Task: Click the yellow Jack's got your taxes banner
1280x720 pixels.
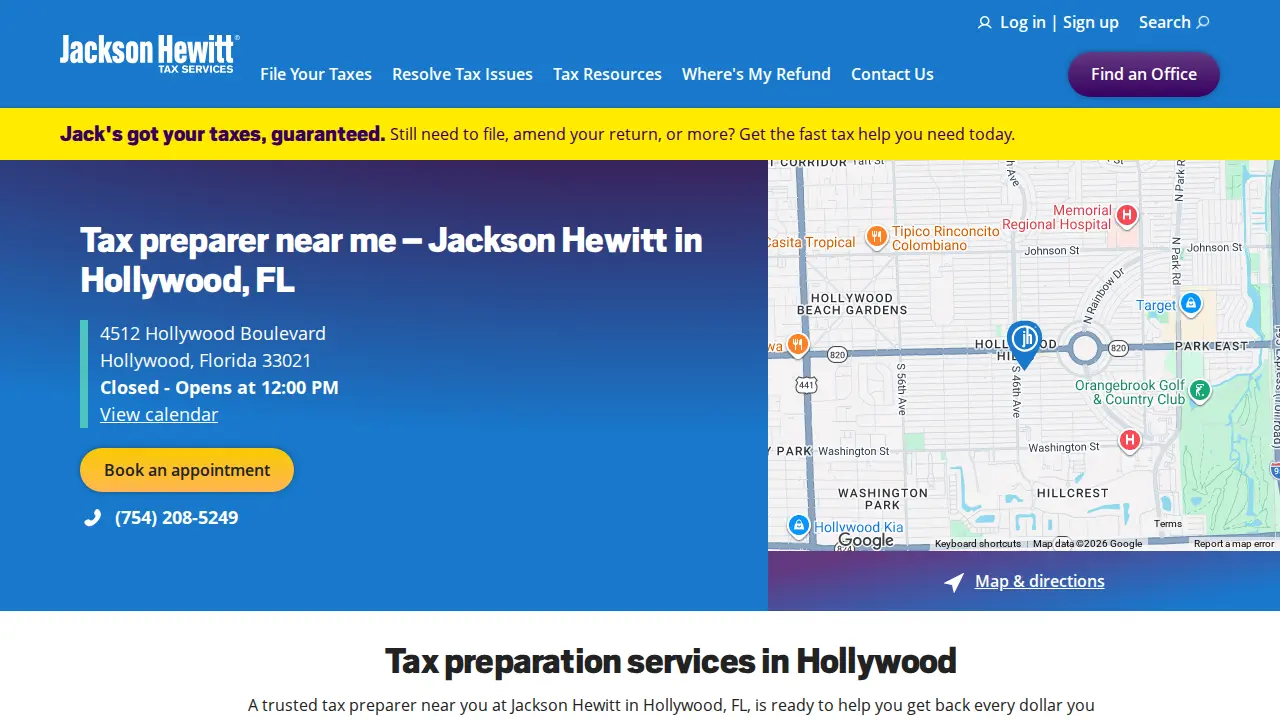Action: pos(640,134)
